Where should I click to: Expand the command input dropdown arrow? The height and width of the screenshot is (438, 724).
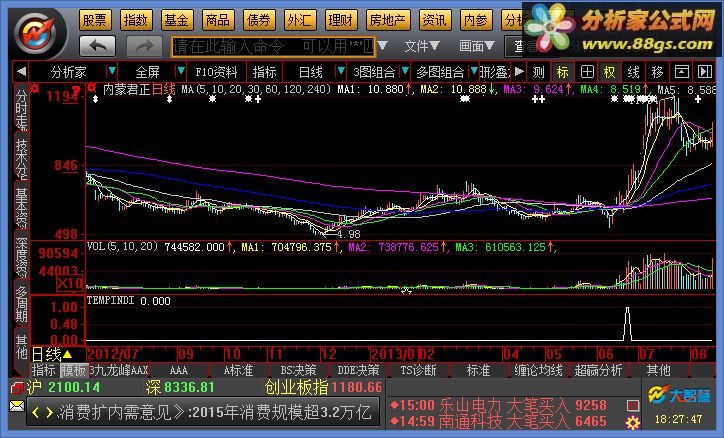pos(383,46)
